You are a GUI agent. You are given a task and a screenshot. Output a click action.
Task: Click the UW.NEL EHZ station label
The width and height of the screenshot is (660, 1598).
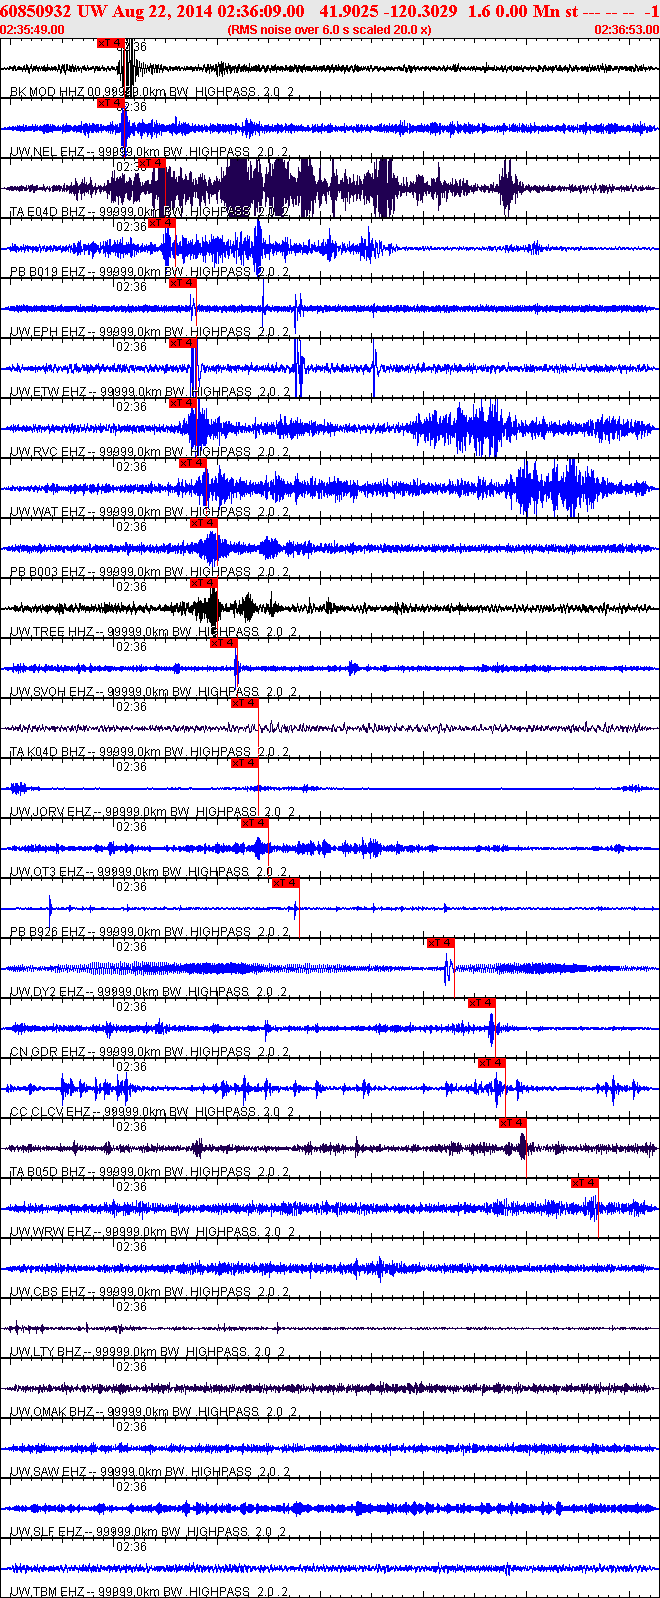coord(149,152)
